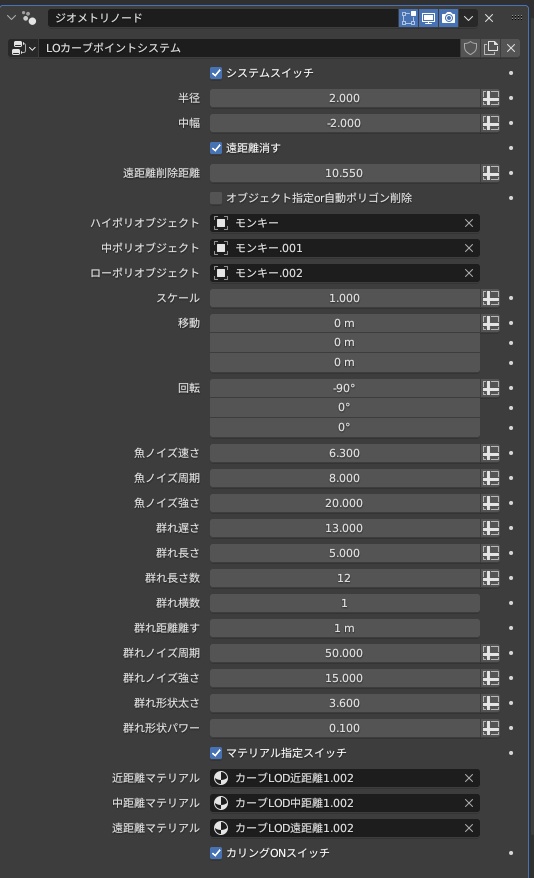Click the 遠距離削除距離 value field
The image size is (534, 878).
tap(344, 173)
